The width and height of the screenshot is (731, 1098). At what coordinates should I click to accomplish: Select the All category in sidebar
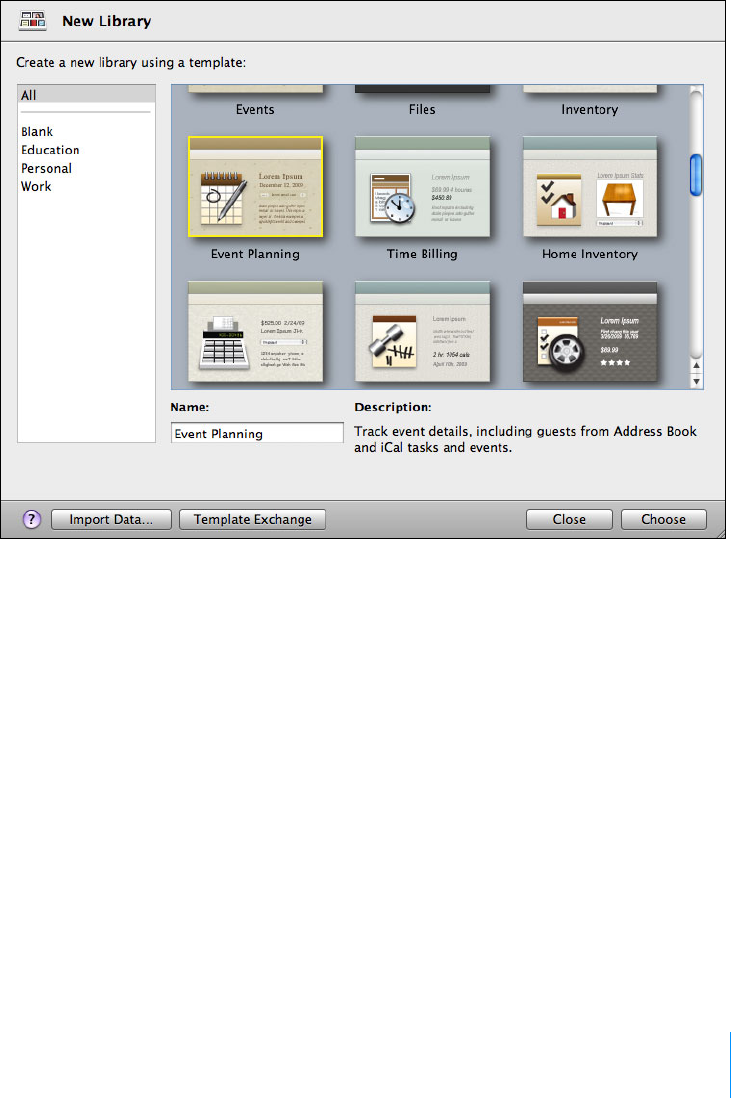tap(86, 95)
